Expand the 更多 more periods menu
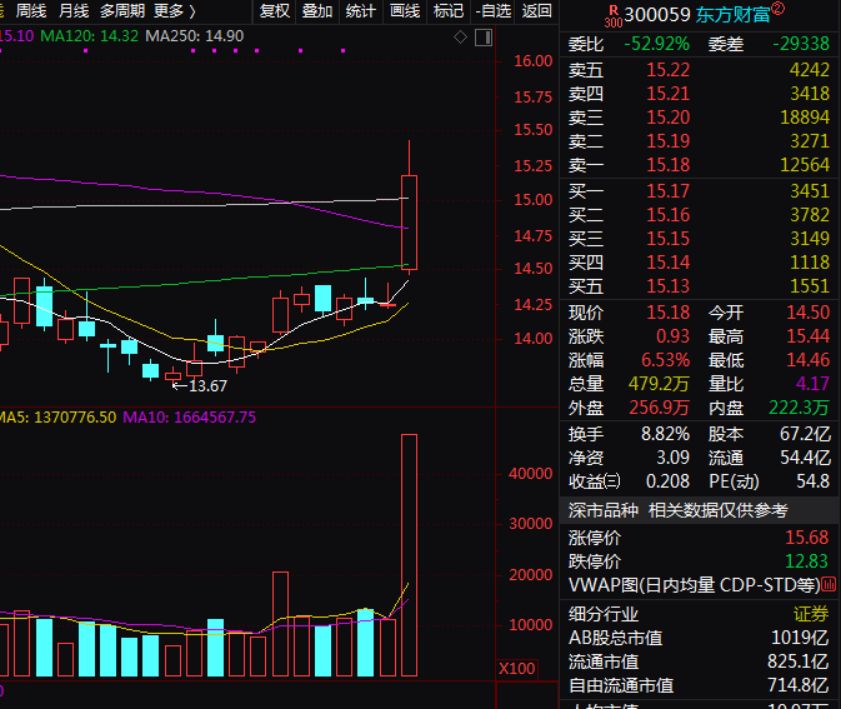The width and height of the screenshot is (842, 709). click(175, 11)
